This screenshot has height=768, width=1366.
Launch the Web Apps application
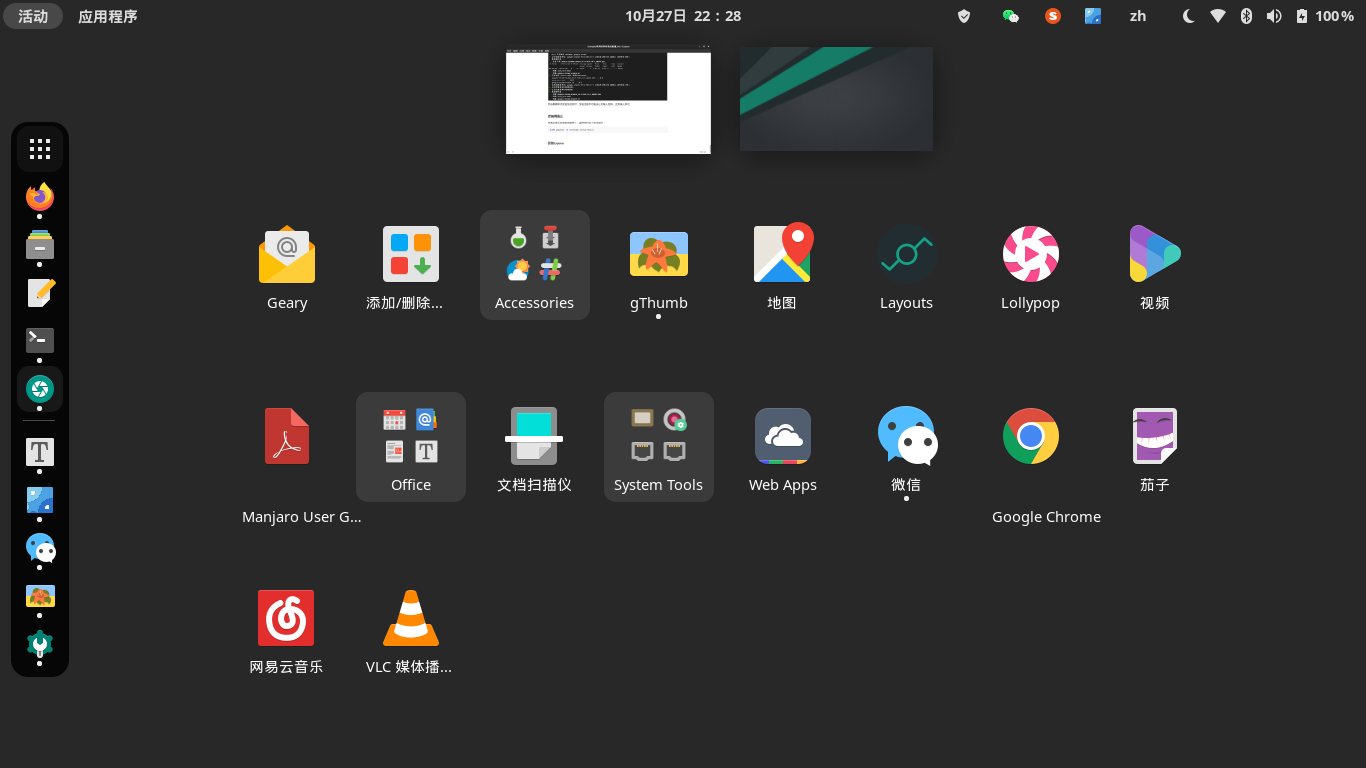point(782,448)
